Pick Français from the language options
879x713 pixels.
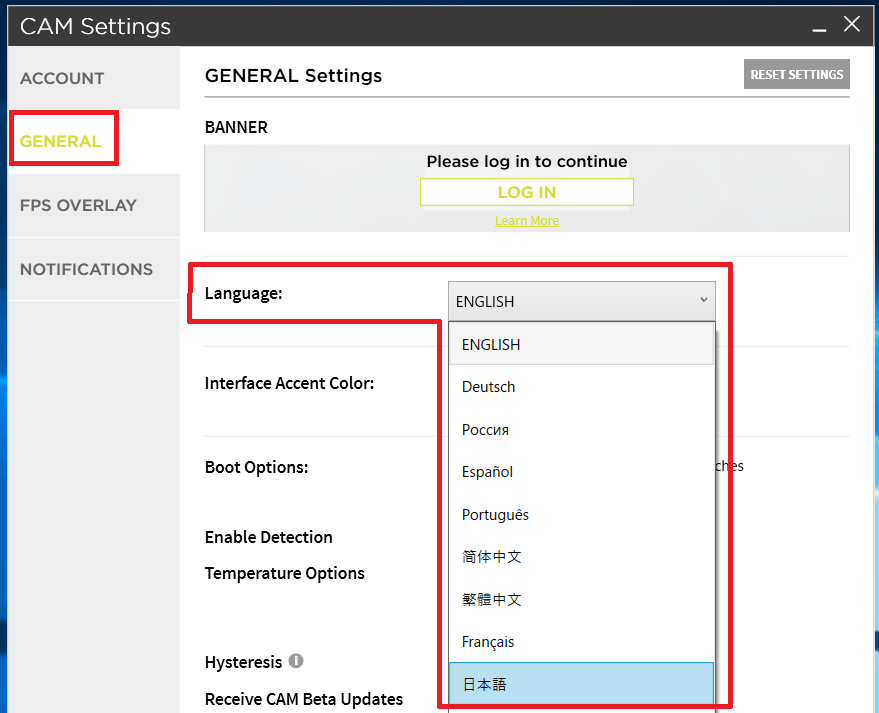click(x=581, y=642)
